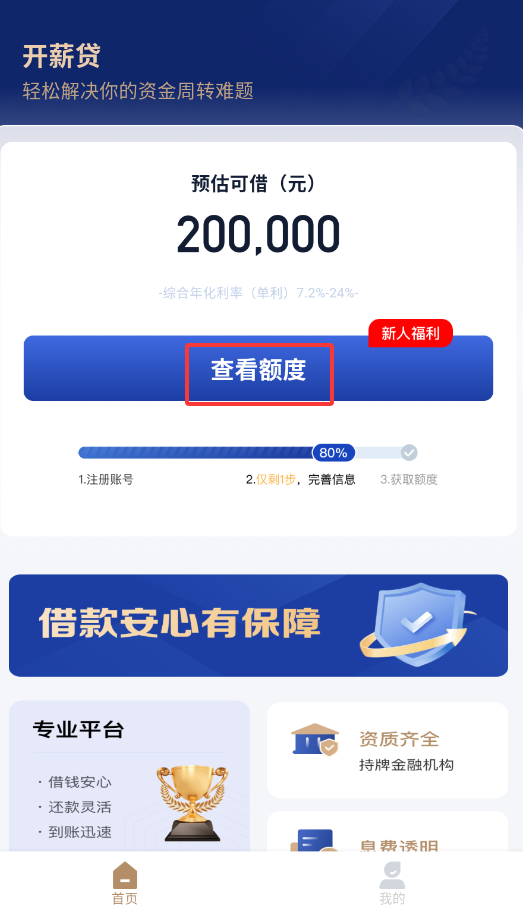
Task: Click the 综合年化利率 rate text
Action: [x=259, y=293]
